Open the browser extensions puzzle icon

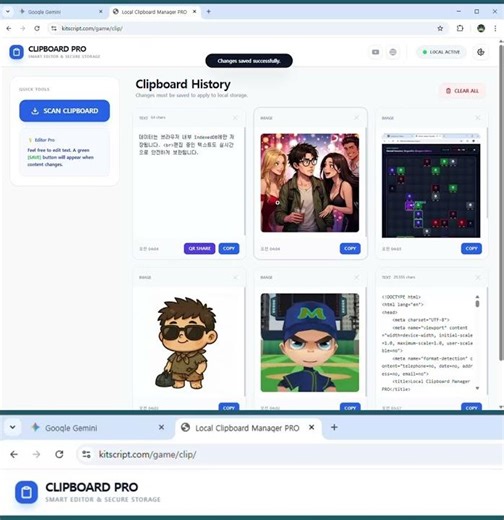tap(460, 29)
